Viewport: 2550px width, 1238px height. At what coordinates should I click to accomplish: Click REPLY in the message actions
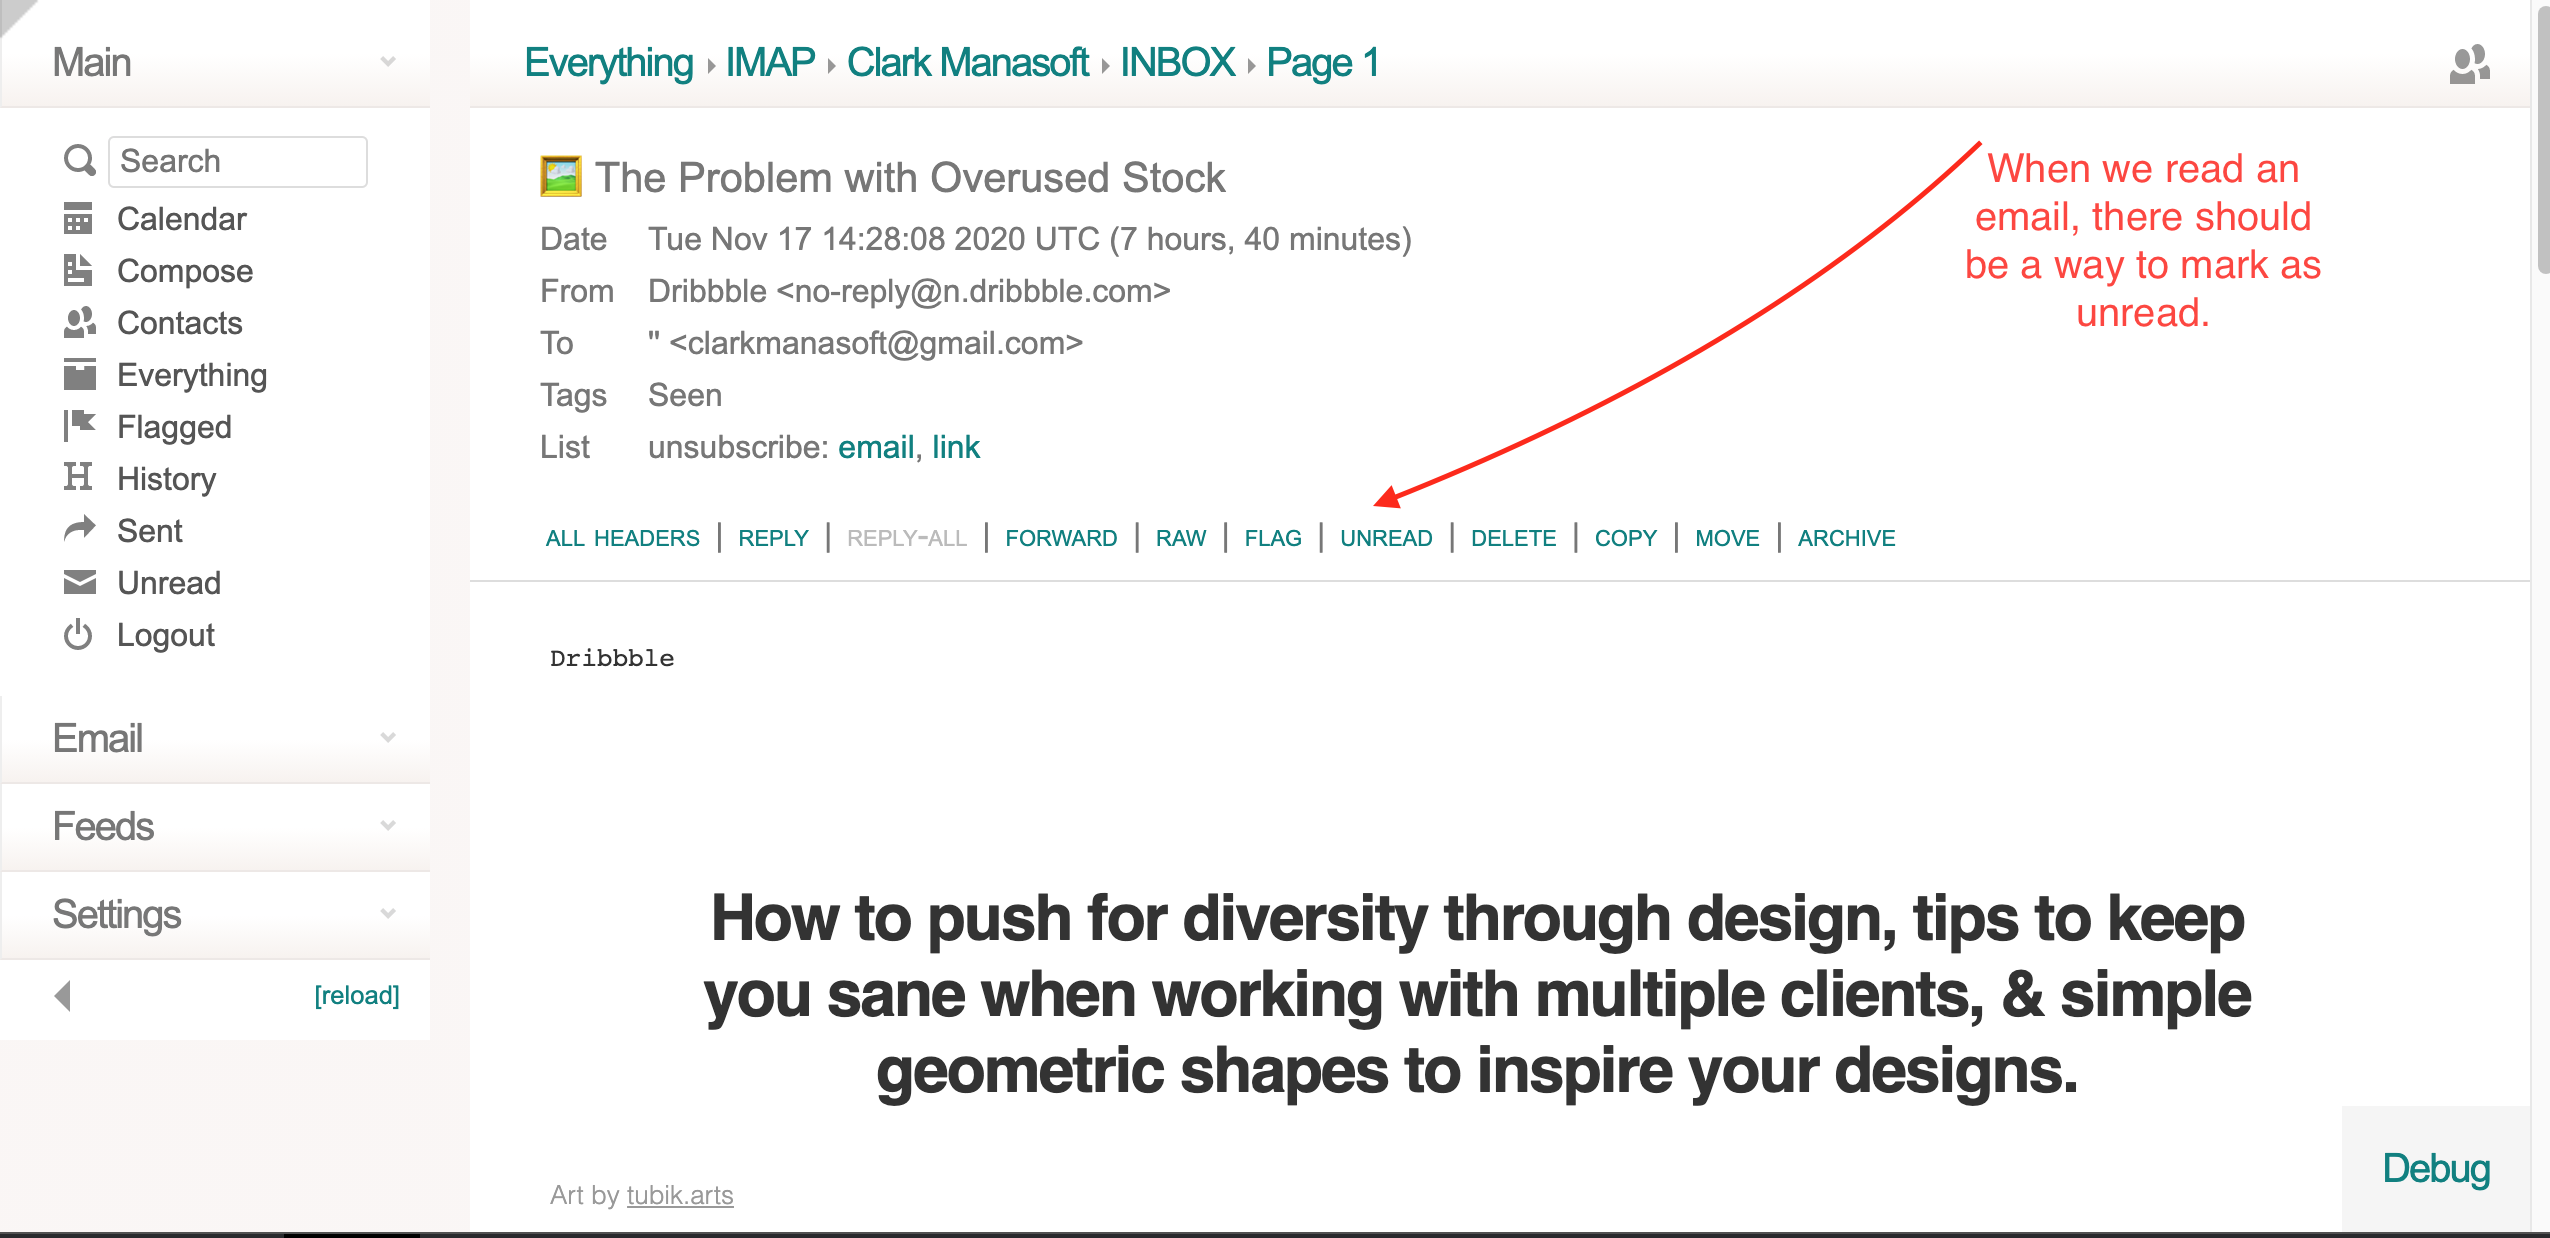tap(772, 538)
